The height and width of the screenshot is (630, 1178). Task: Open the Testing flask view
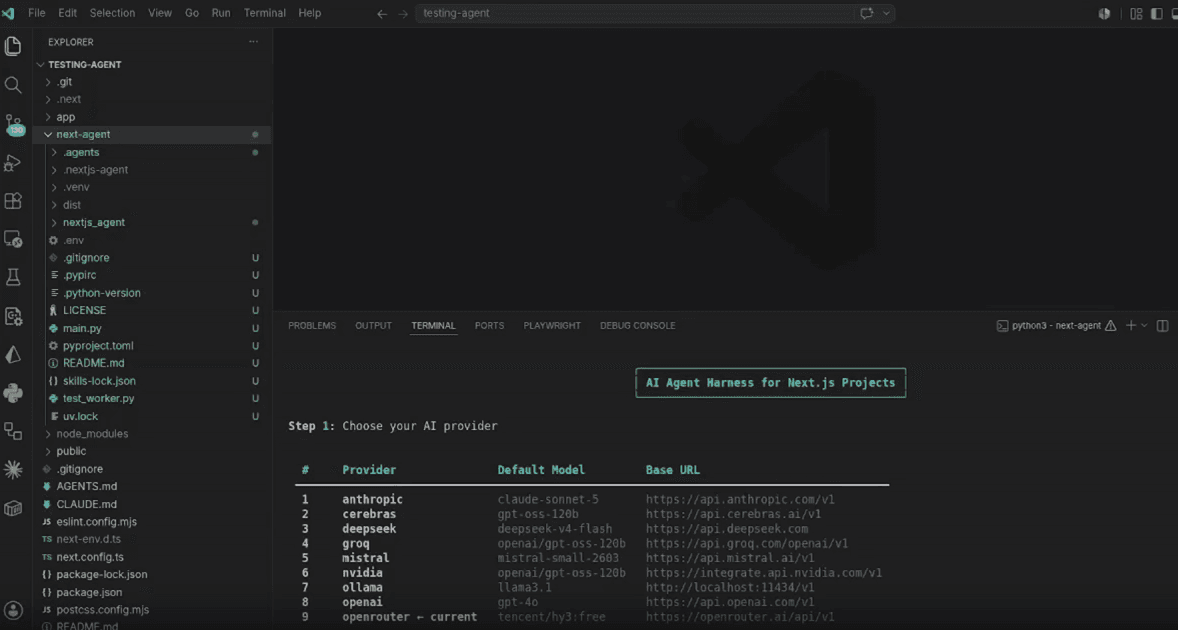coord(13,277)
